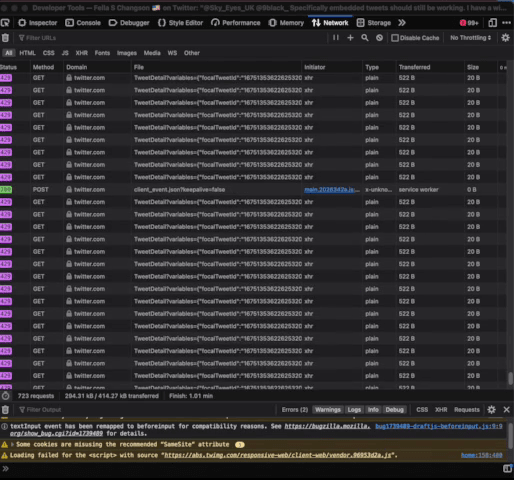
Task: Filter requests by Media
Action: [x=152, y=53]
